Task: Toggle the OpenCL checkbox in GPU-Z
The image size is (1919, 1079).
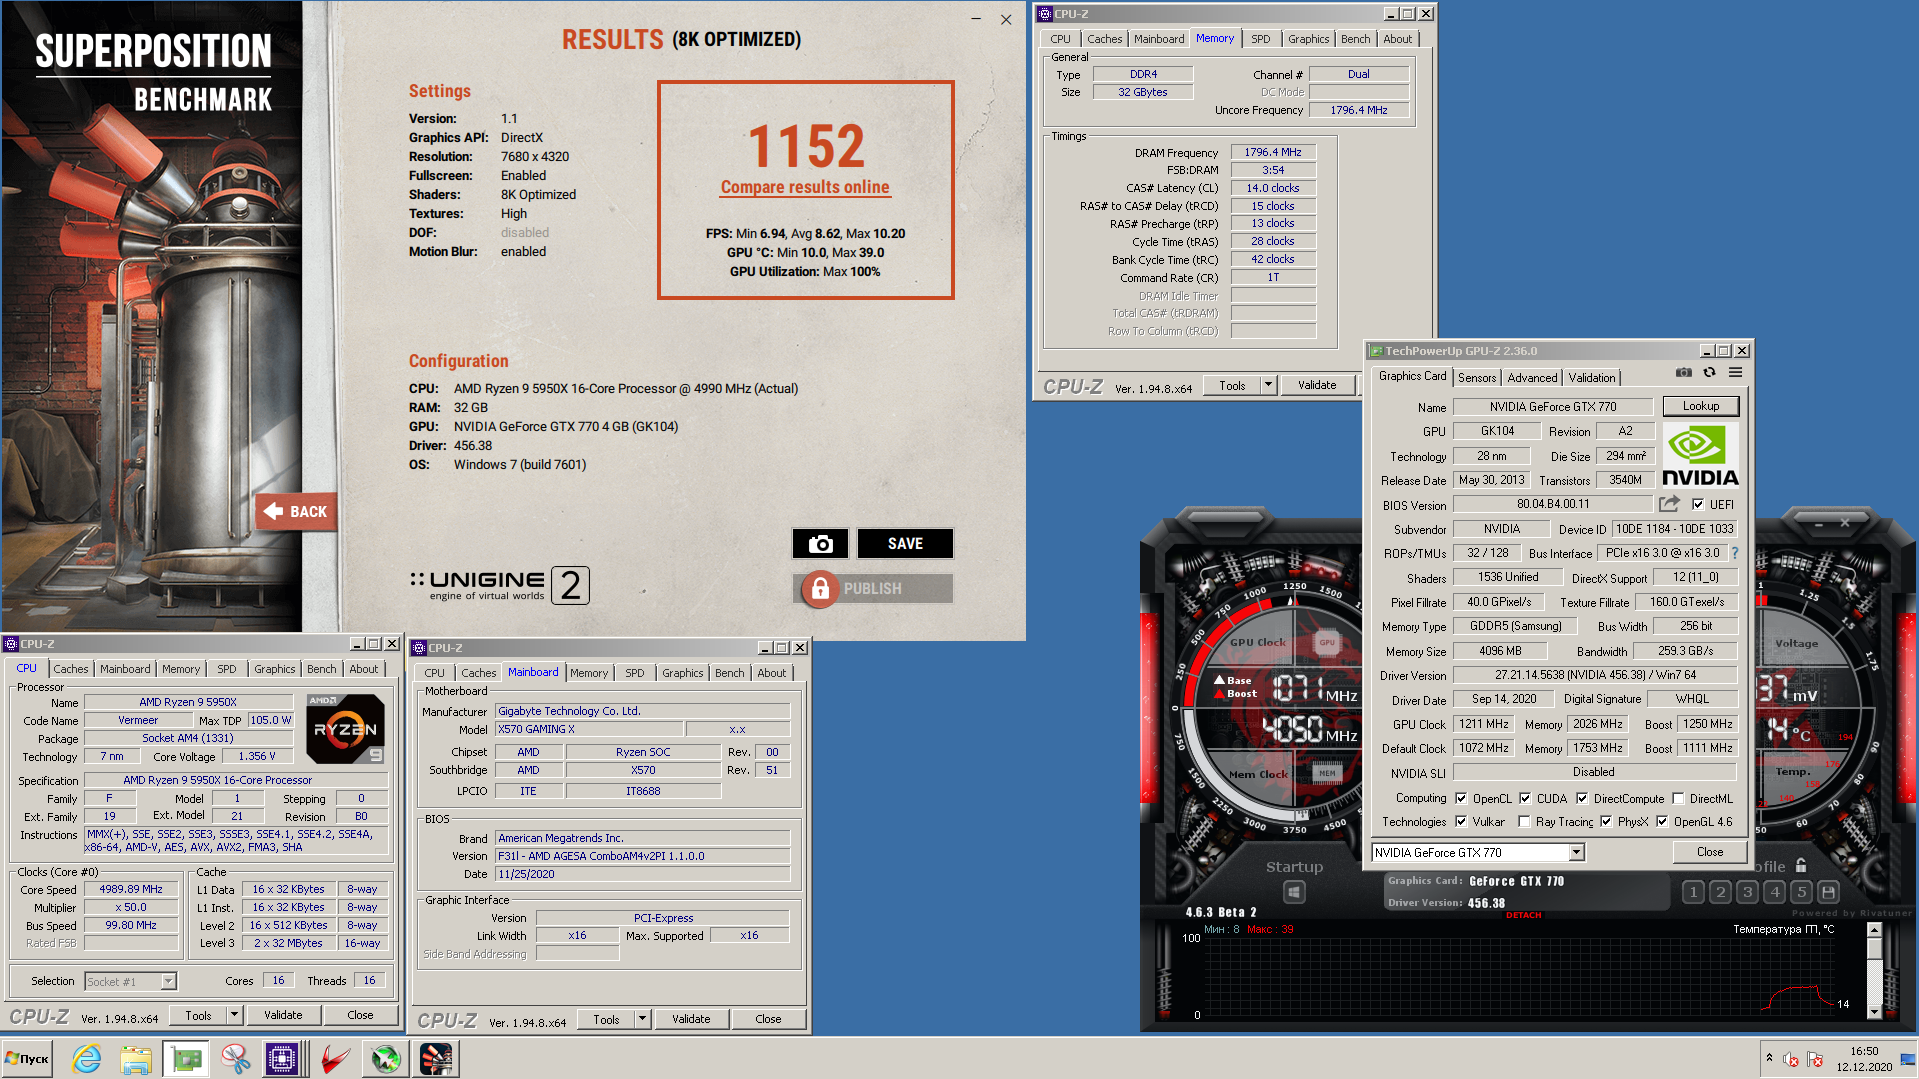Action: 1461,798
